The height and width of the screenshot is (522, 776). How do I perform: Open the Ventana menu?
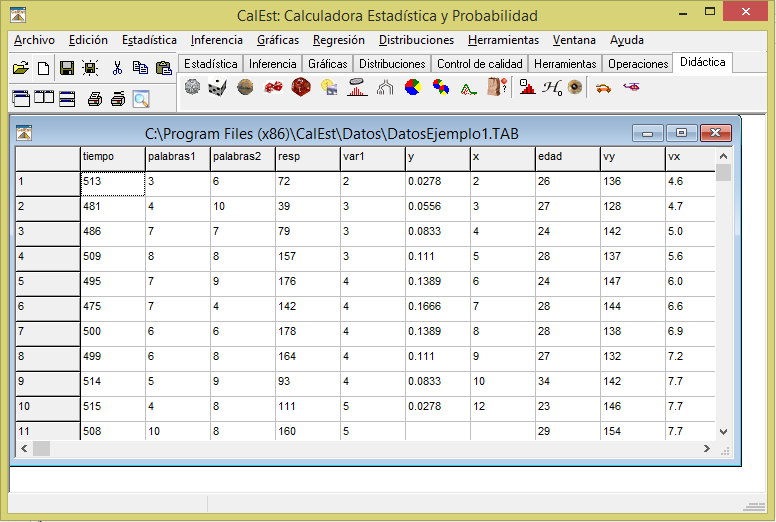574,40
